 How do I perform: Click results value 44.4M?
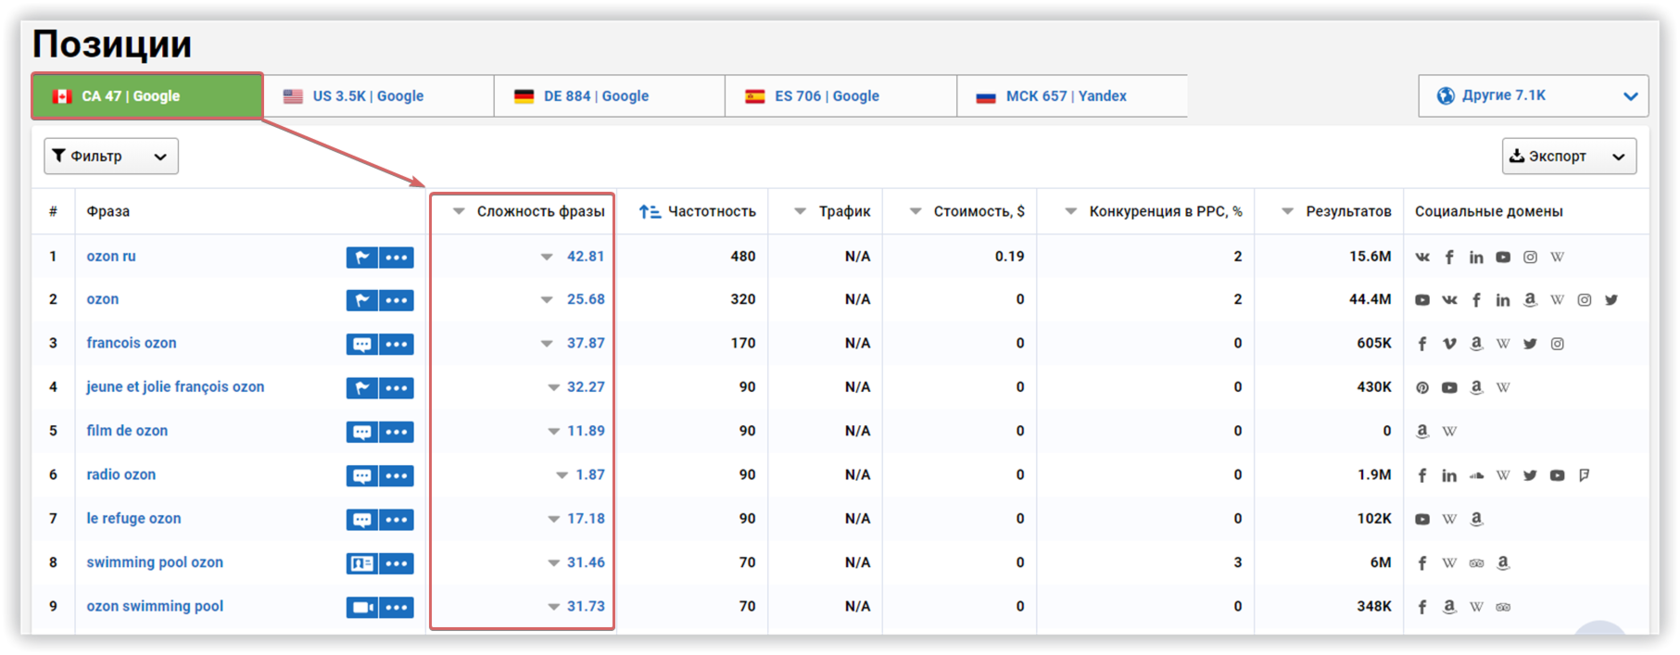pos(1370,299)
